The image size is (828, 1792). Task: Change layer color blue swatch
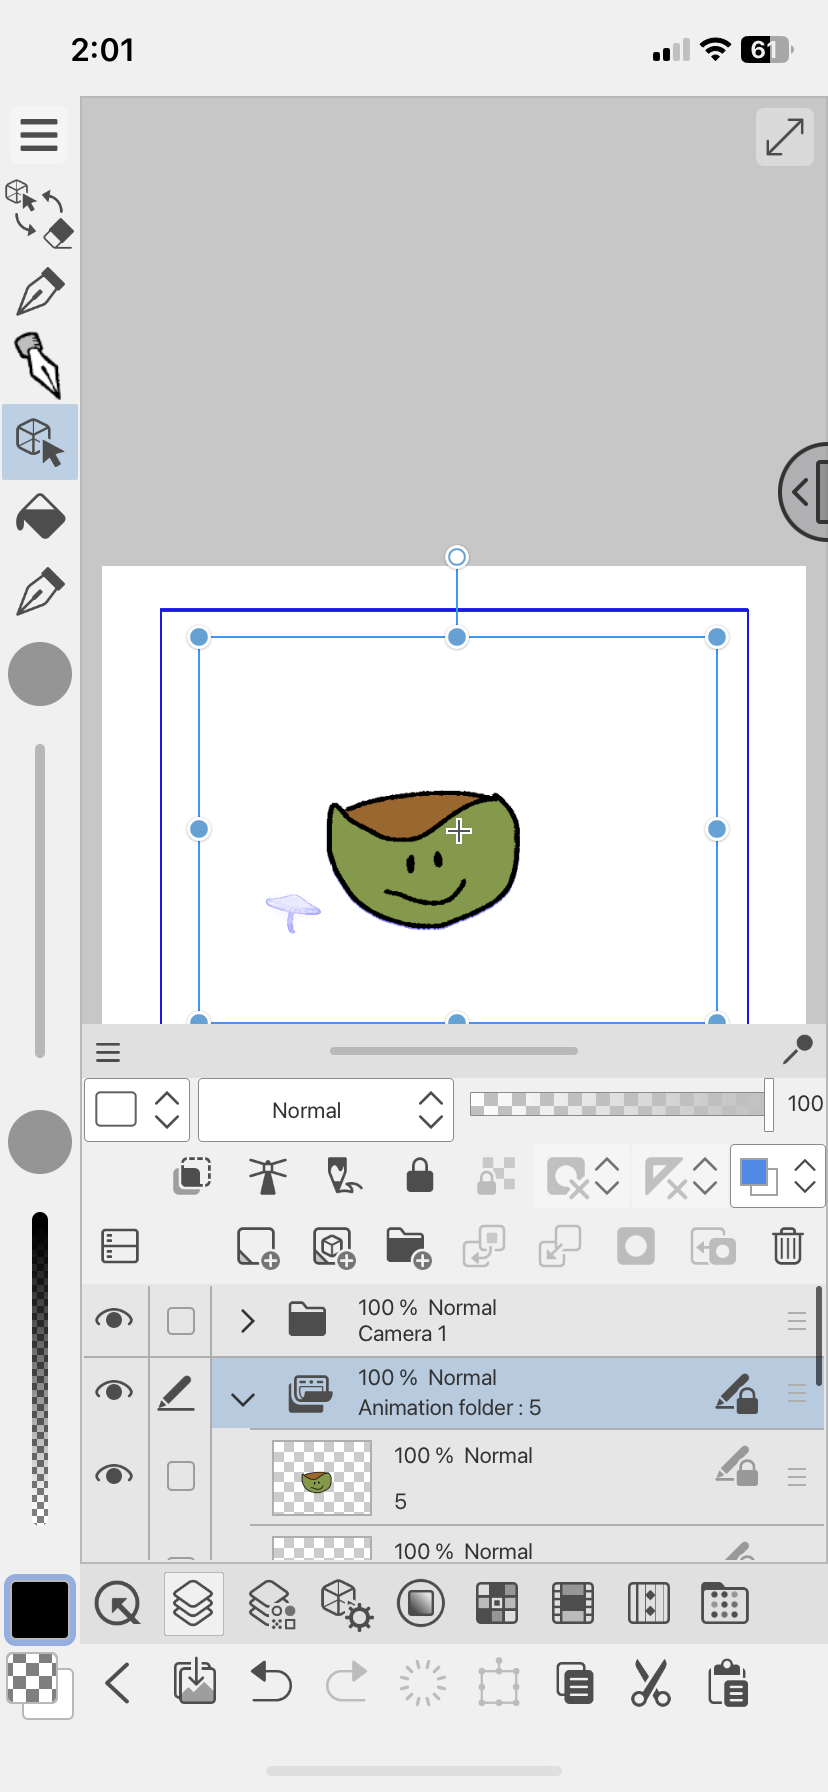point(759,1176)
